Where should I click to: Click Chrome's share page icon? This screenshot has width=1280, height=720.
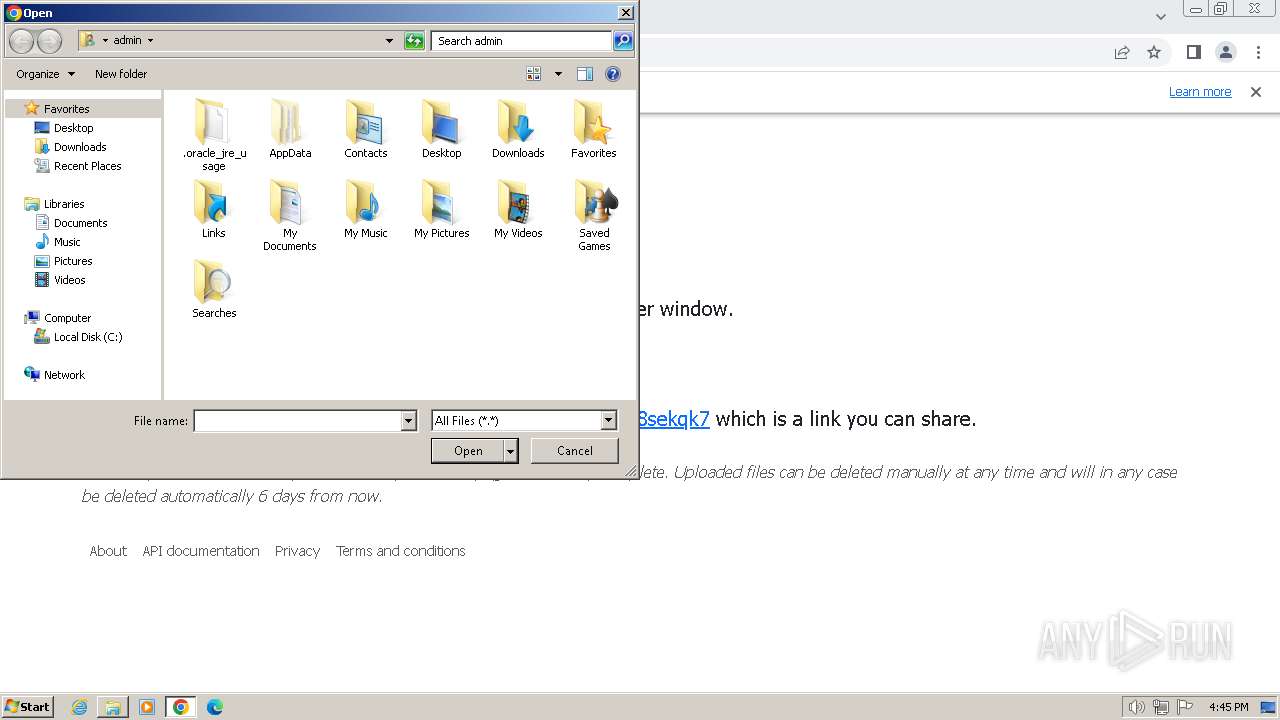click(1122, 52)
